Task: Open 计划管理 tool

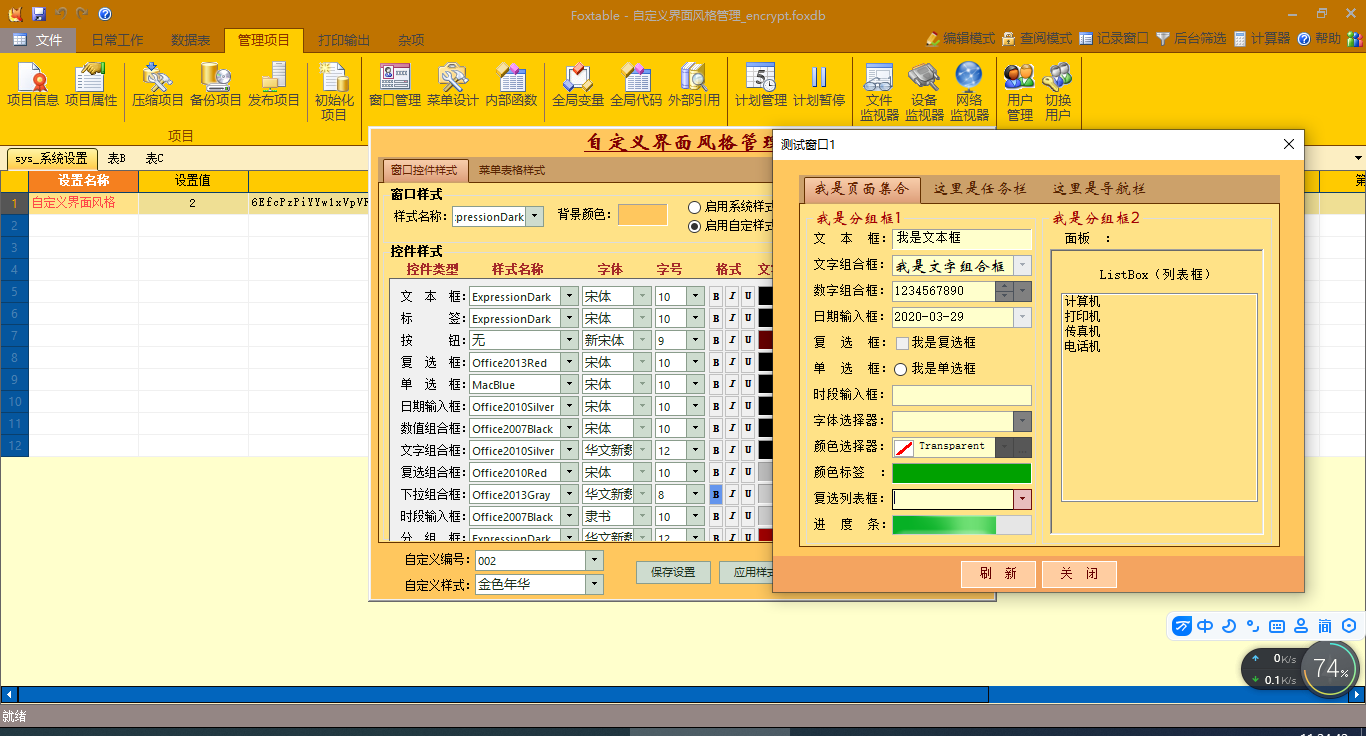Action: (x=761, y=85)
